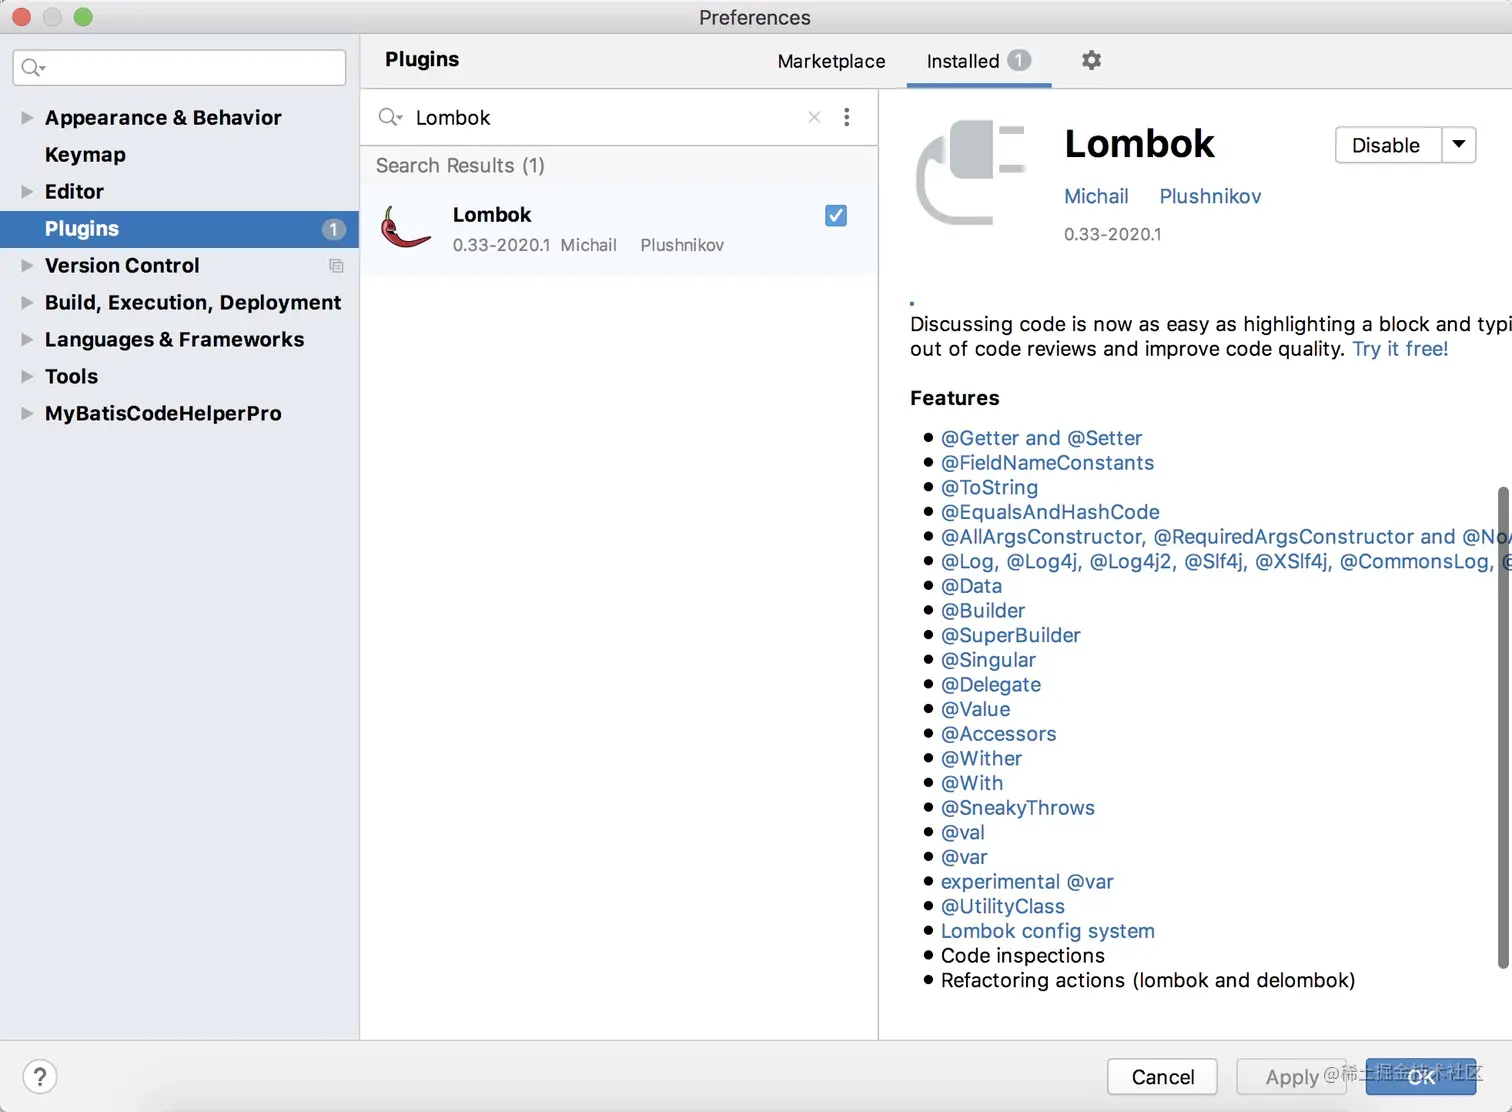
Task: Open the plugins settings gear menu
Action: tap(1091, 60)
